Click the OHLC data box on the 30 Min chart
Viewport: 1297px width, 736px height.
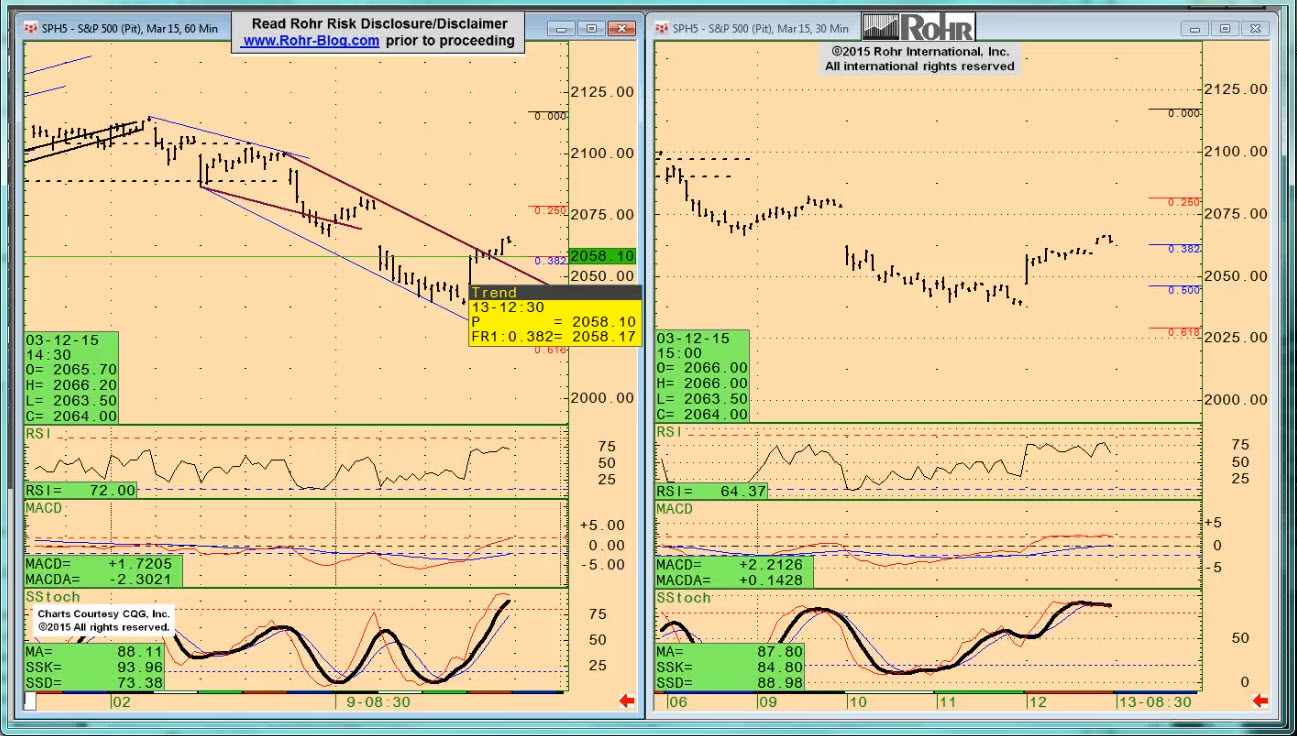coord(701,376)
